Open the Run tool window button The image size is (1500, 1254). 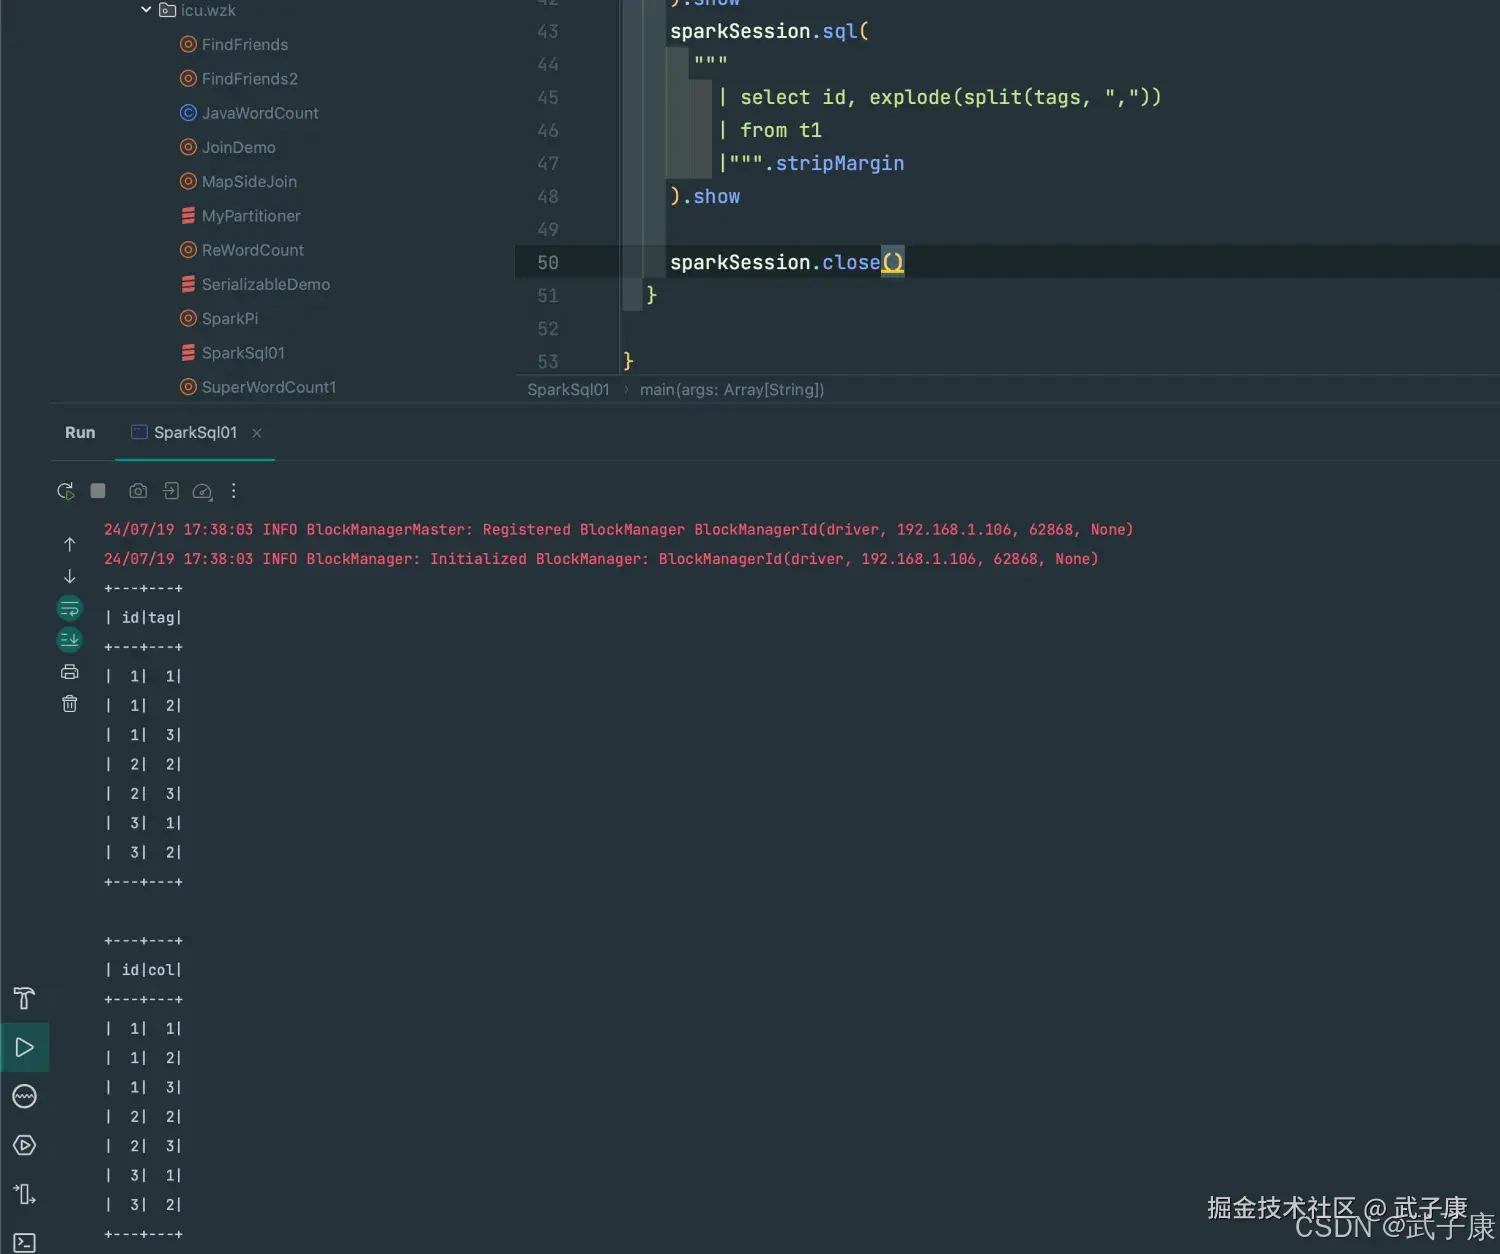(25, 1047)
